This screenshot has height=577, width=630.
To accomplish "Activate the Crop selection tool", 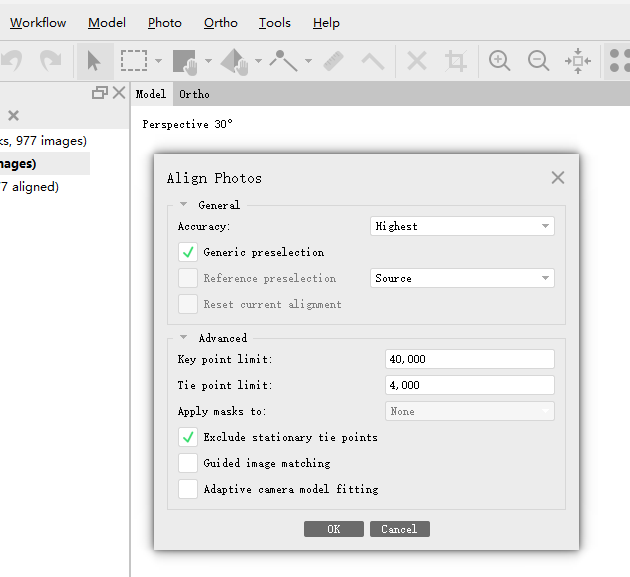I will tap(456, 61).
